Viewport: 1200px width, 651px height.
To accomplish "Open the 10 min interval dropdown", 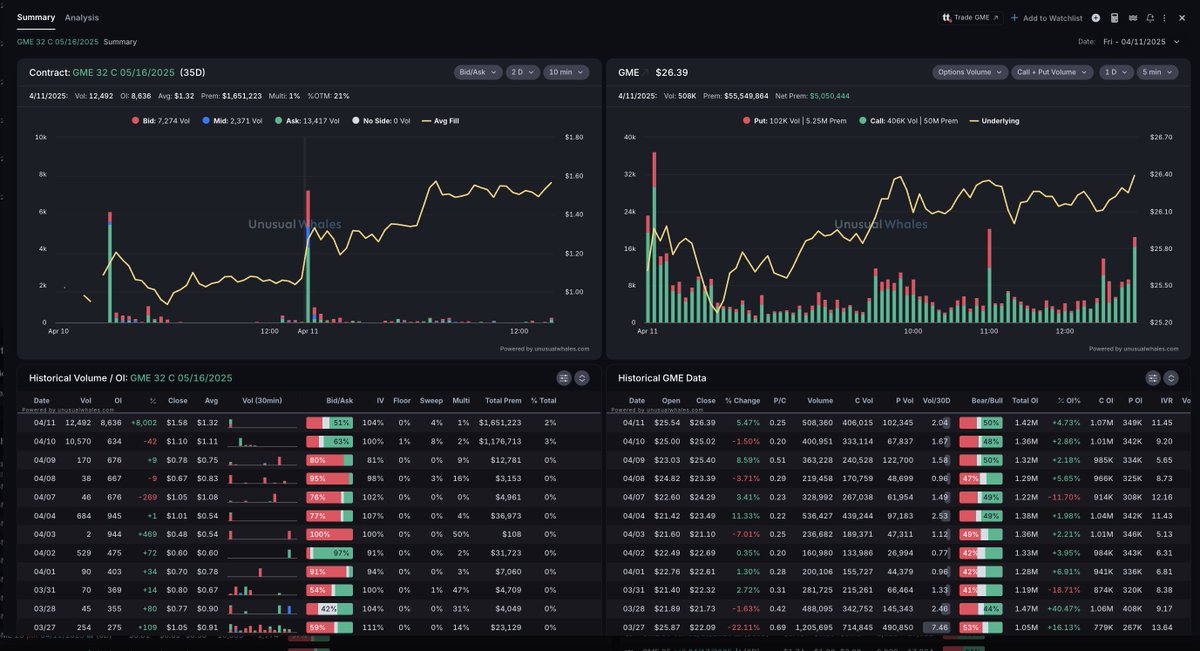I will pyautogui.click(x=567, y=72).
